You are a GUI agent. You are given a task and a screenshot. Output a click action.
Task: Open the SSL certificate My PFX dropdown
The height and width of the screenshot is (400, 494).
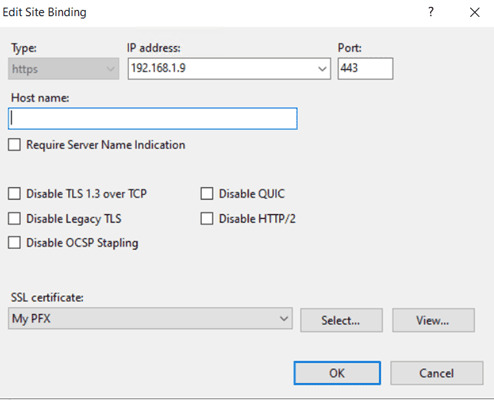[x=150, y=318]
